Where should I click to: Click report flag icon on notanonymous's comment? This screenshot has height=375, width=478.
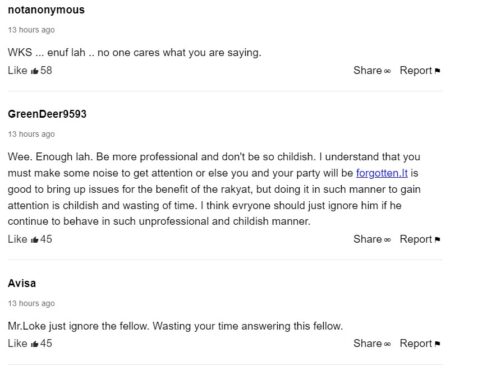437,71
